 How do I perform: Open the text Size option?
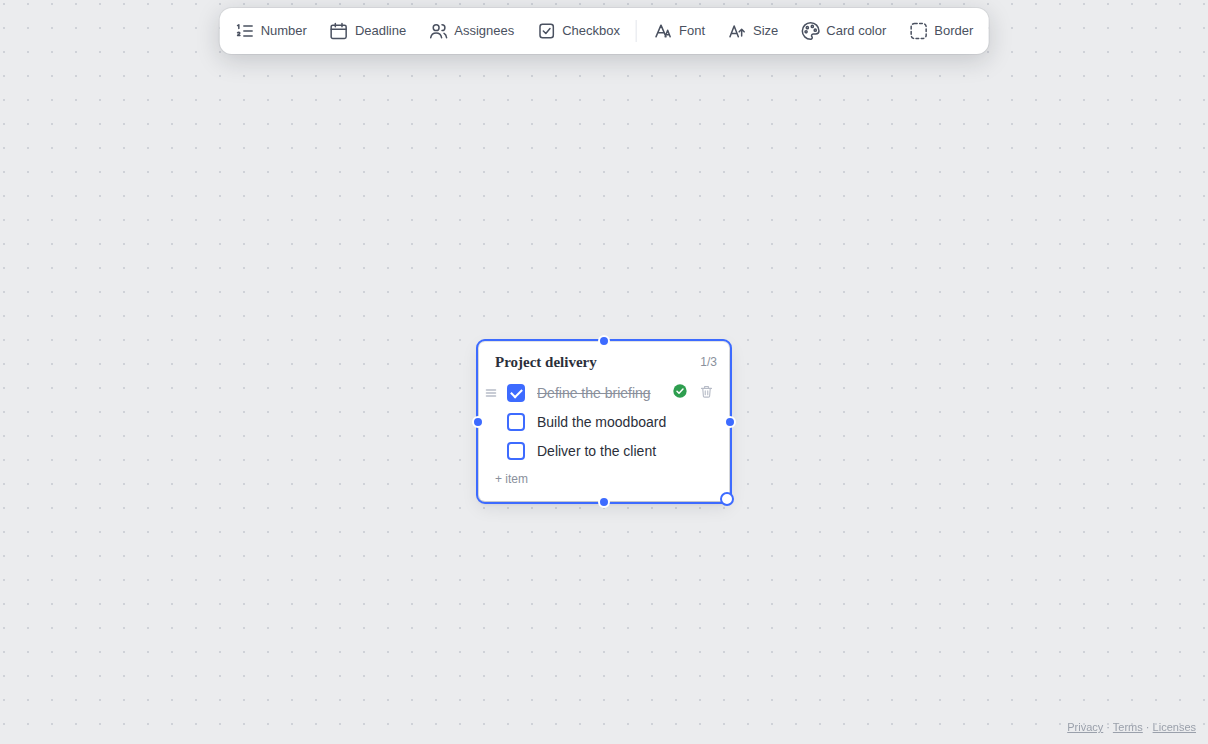[x=753, y=31]
